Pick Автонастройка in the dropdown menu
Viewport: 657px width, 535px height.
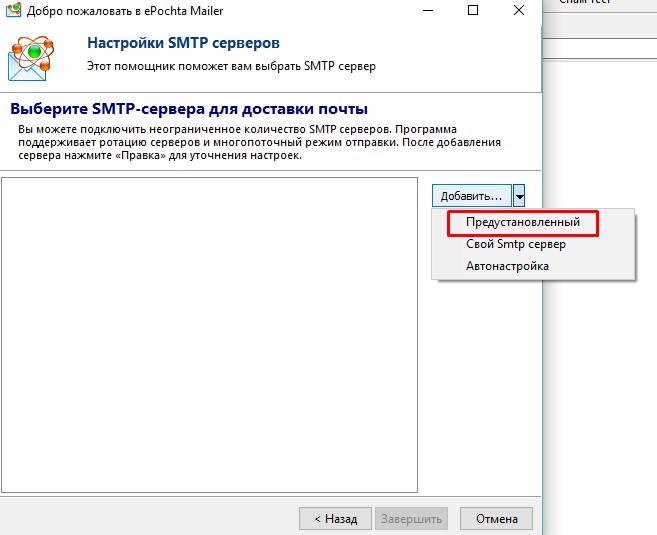507,266
